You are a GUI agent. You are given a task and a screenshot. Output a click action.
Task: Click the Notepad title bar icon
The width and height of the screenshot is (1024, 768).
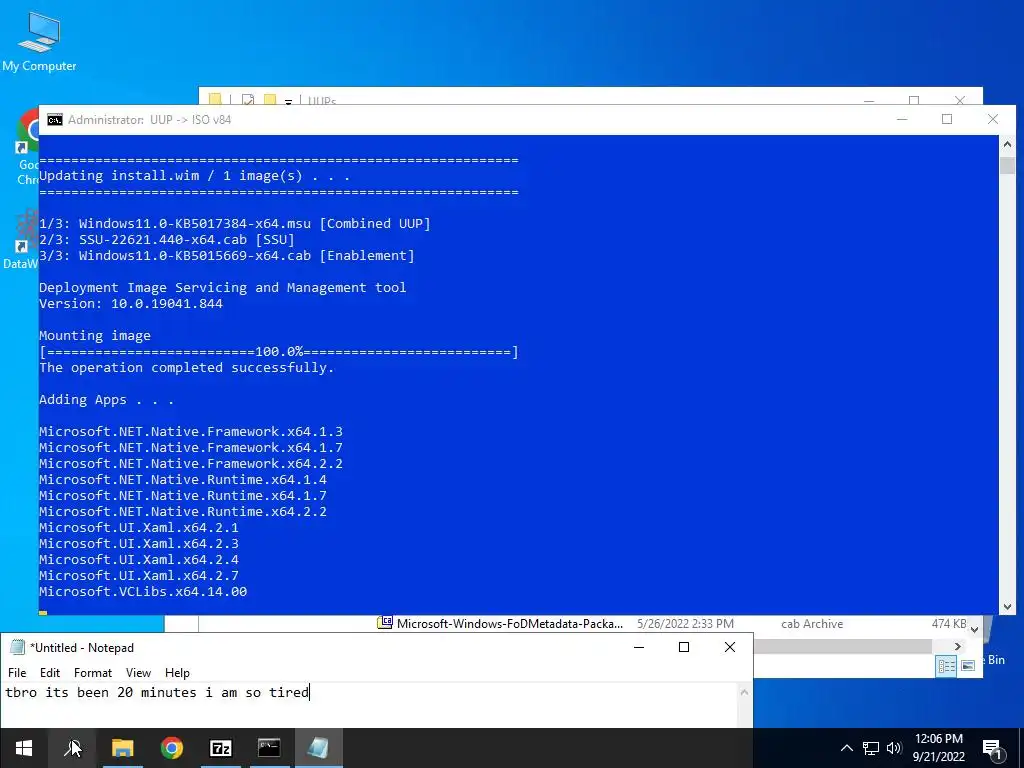coord(18,647)
